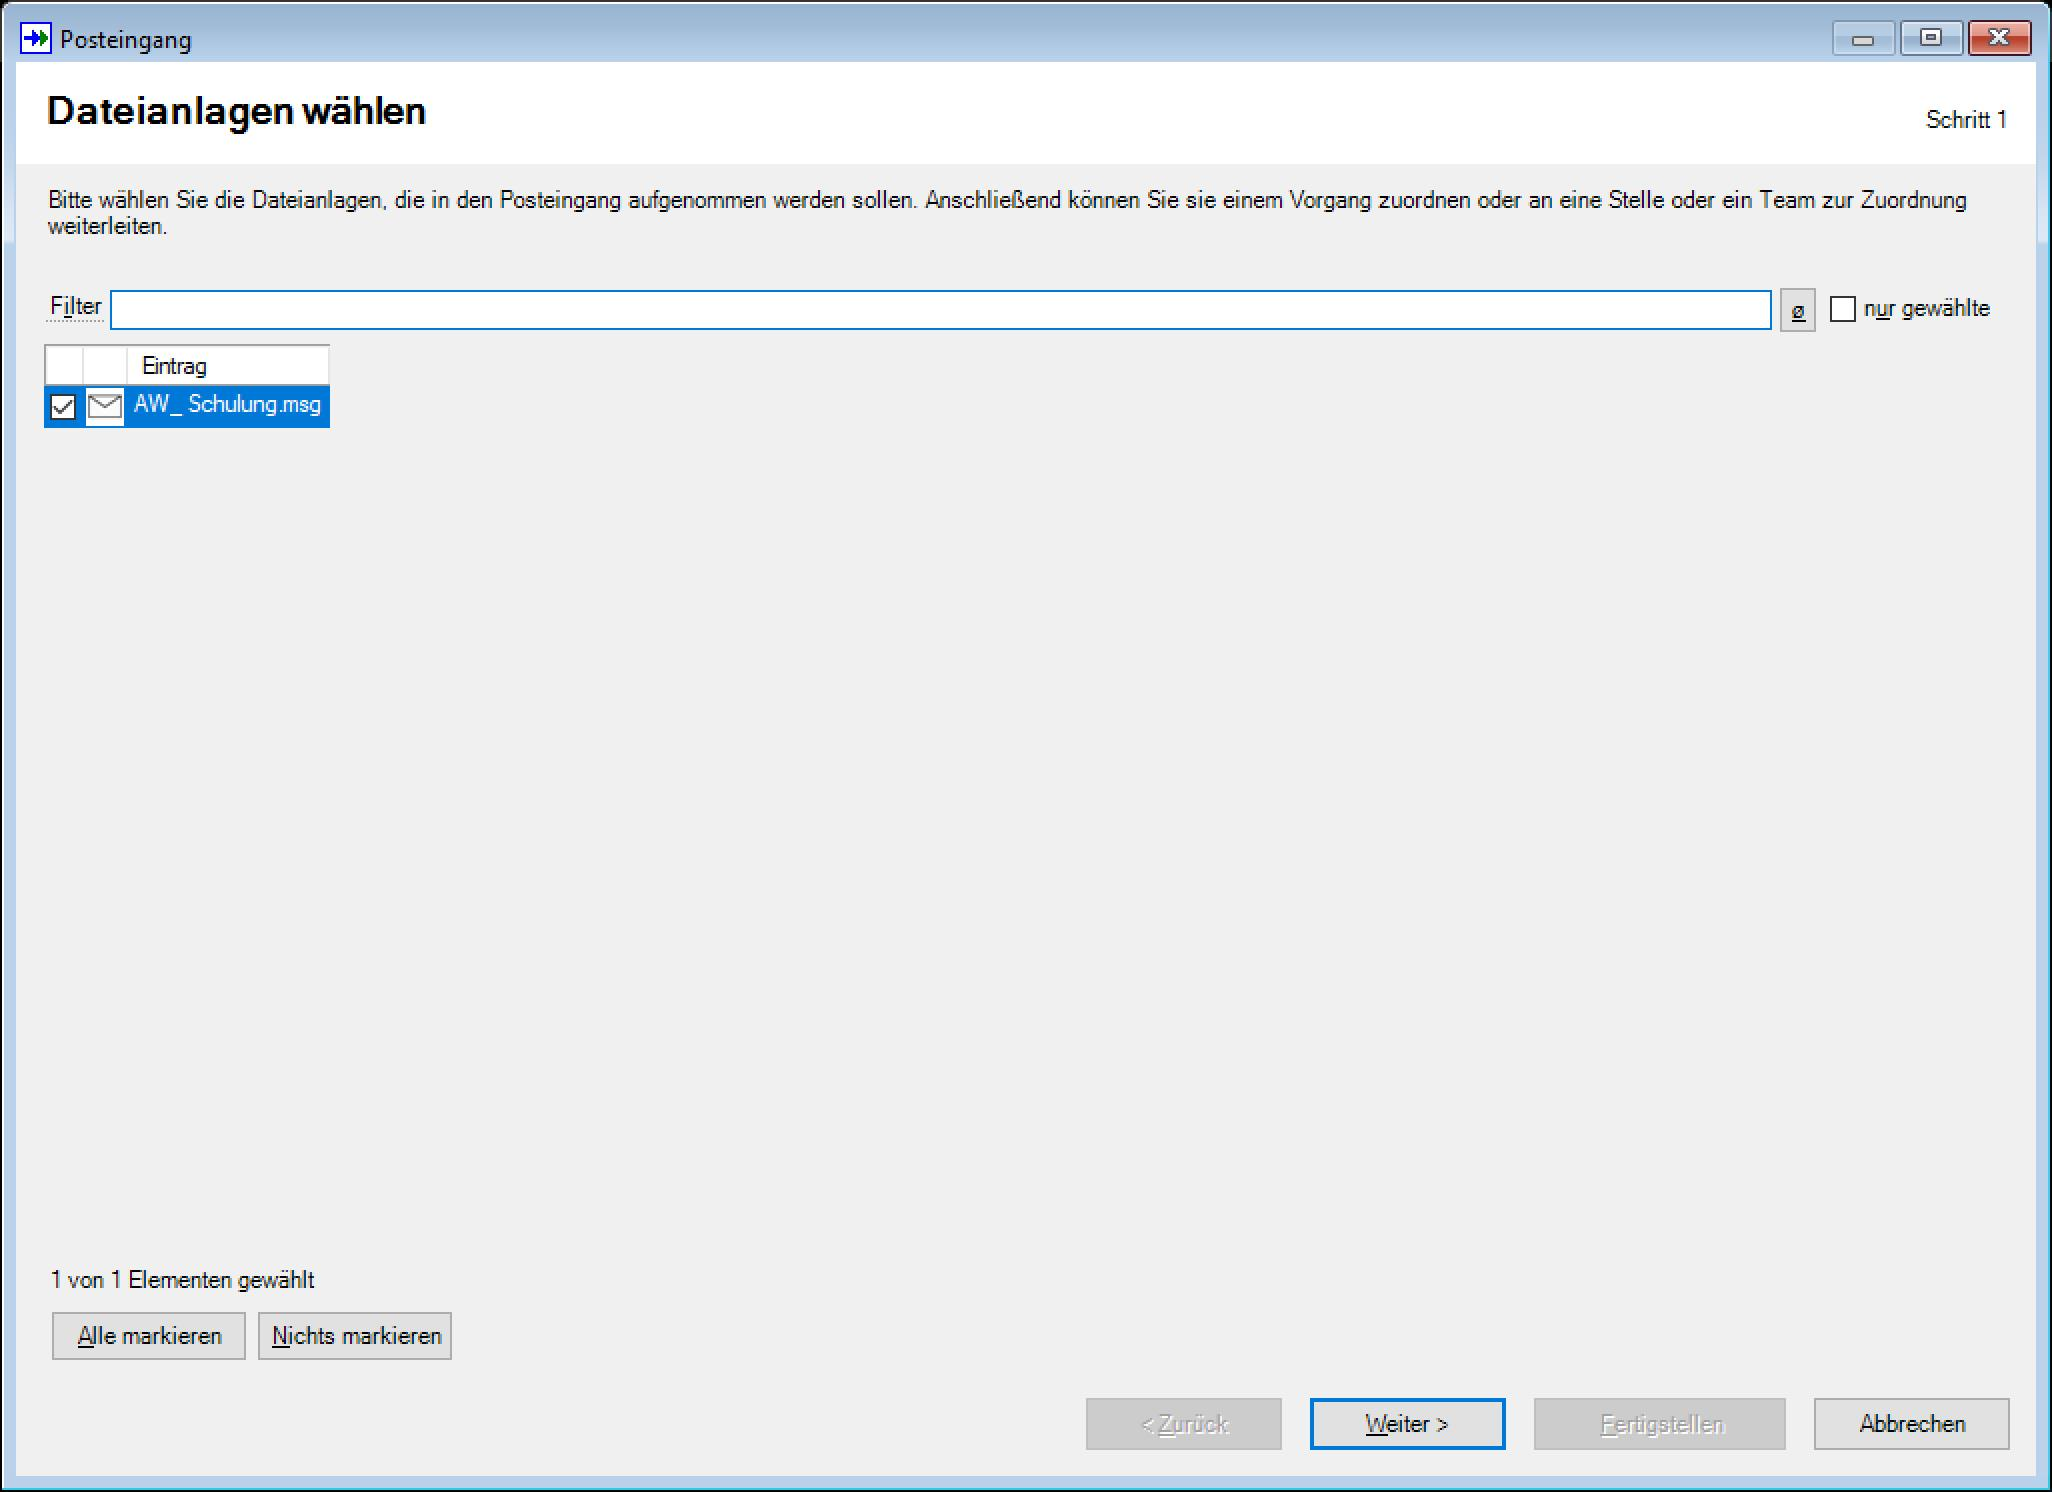Image resolution: width=2052 pixels, height=1492 pixels.
Task: Cancel the wizard via 'Abbrechen'
Action: (1911, 1423)
